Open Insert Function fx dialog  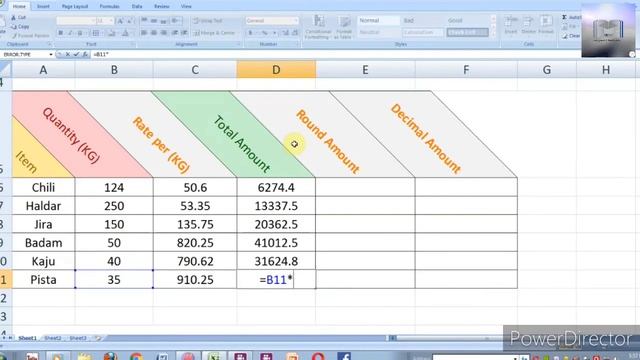click(85, 54)
